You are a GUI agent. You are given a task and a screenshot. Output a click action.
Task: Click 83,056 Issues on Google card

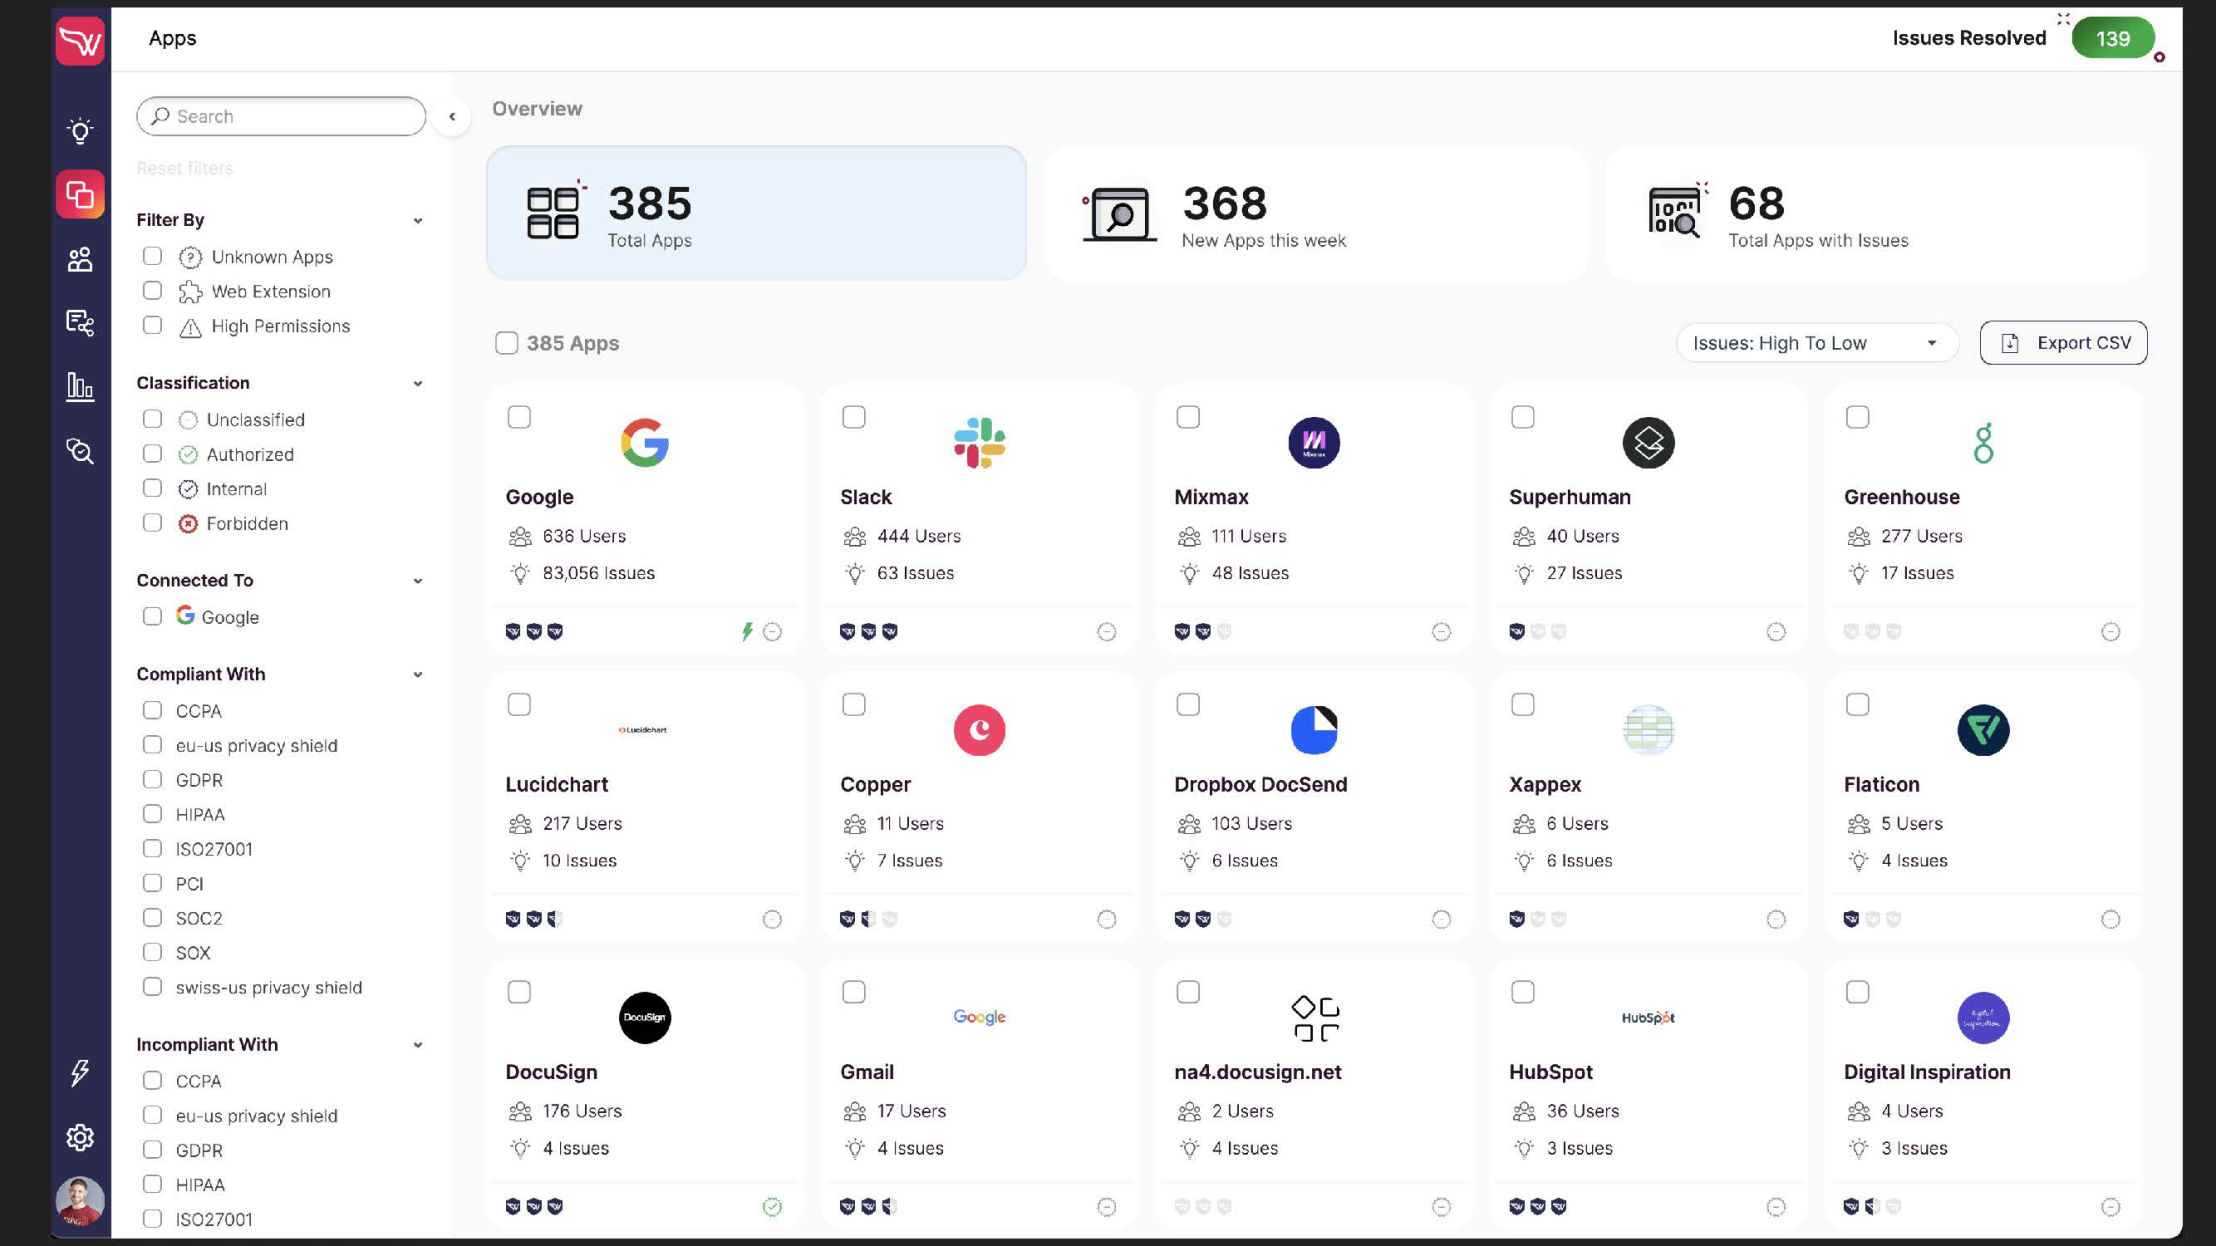point(598,573)
